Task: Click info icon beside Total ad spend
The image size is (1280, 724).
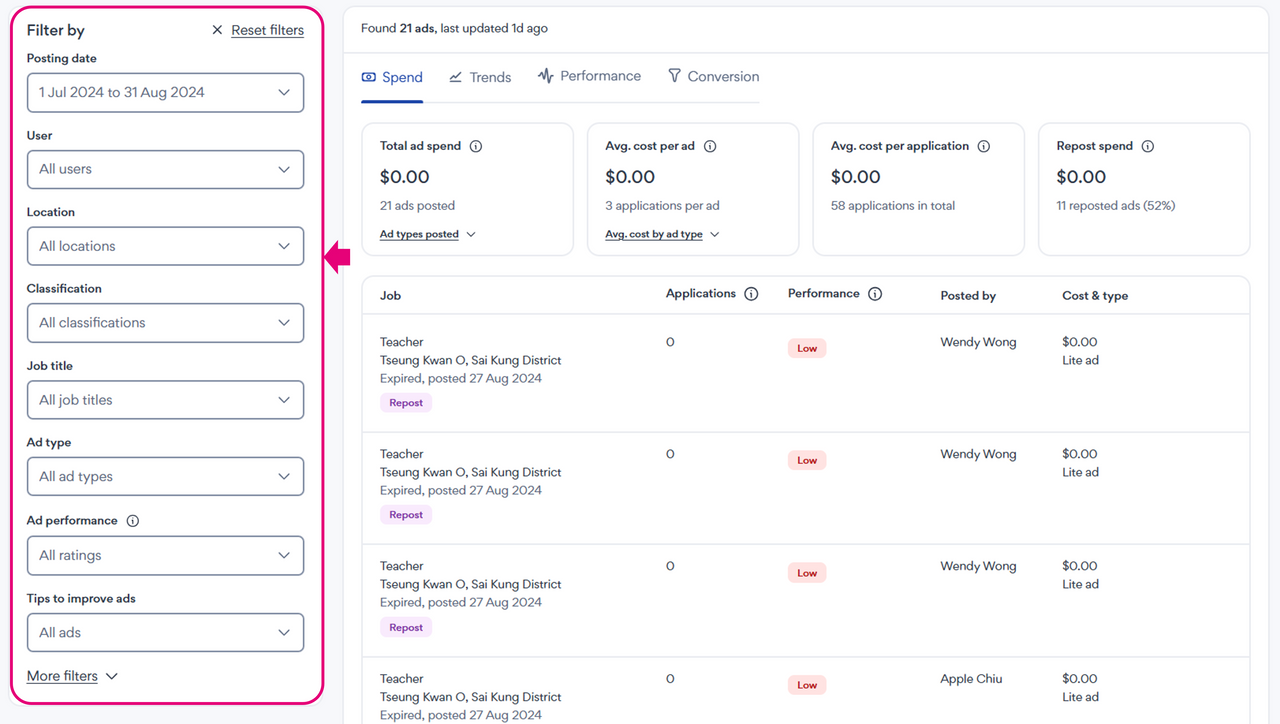Action: [476, 146]
